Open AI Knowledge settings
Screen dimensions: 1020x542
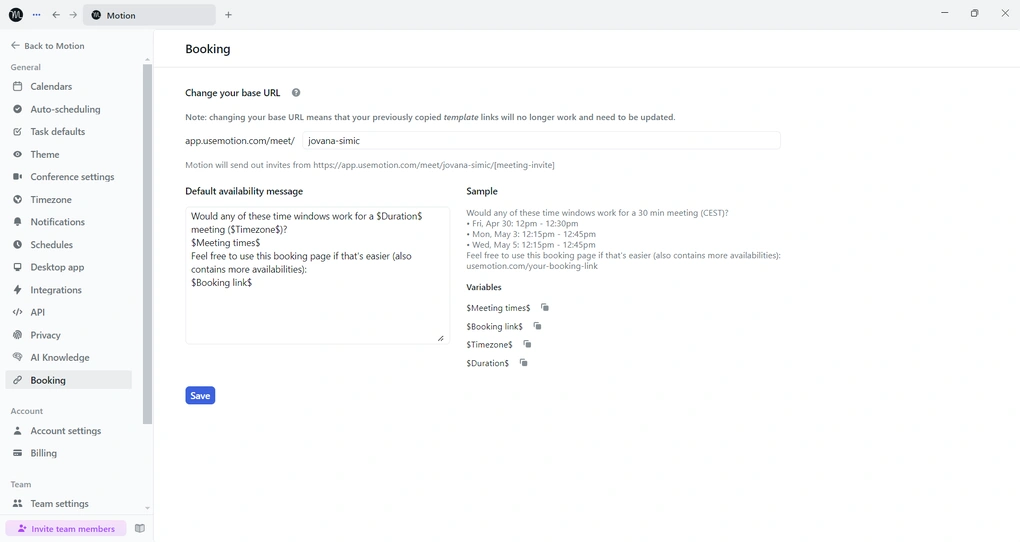click(x=60, y=357)
